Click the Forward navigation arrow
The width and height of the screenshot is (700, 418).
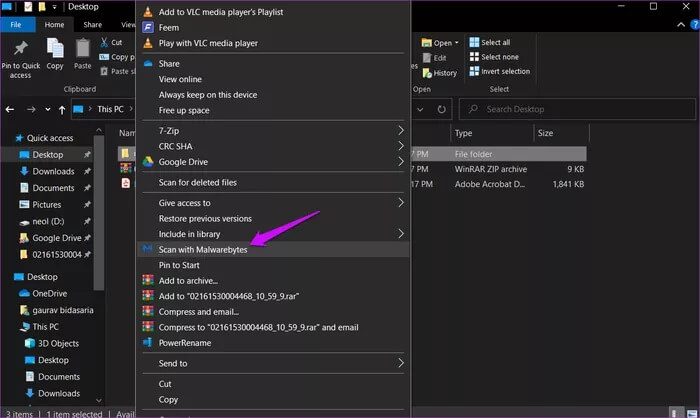31,109
